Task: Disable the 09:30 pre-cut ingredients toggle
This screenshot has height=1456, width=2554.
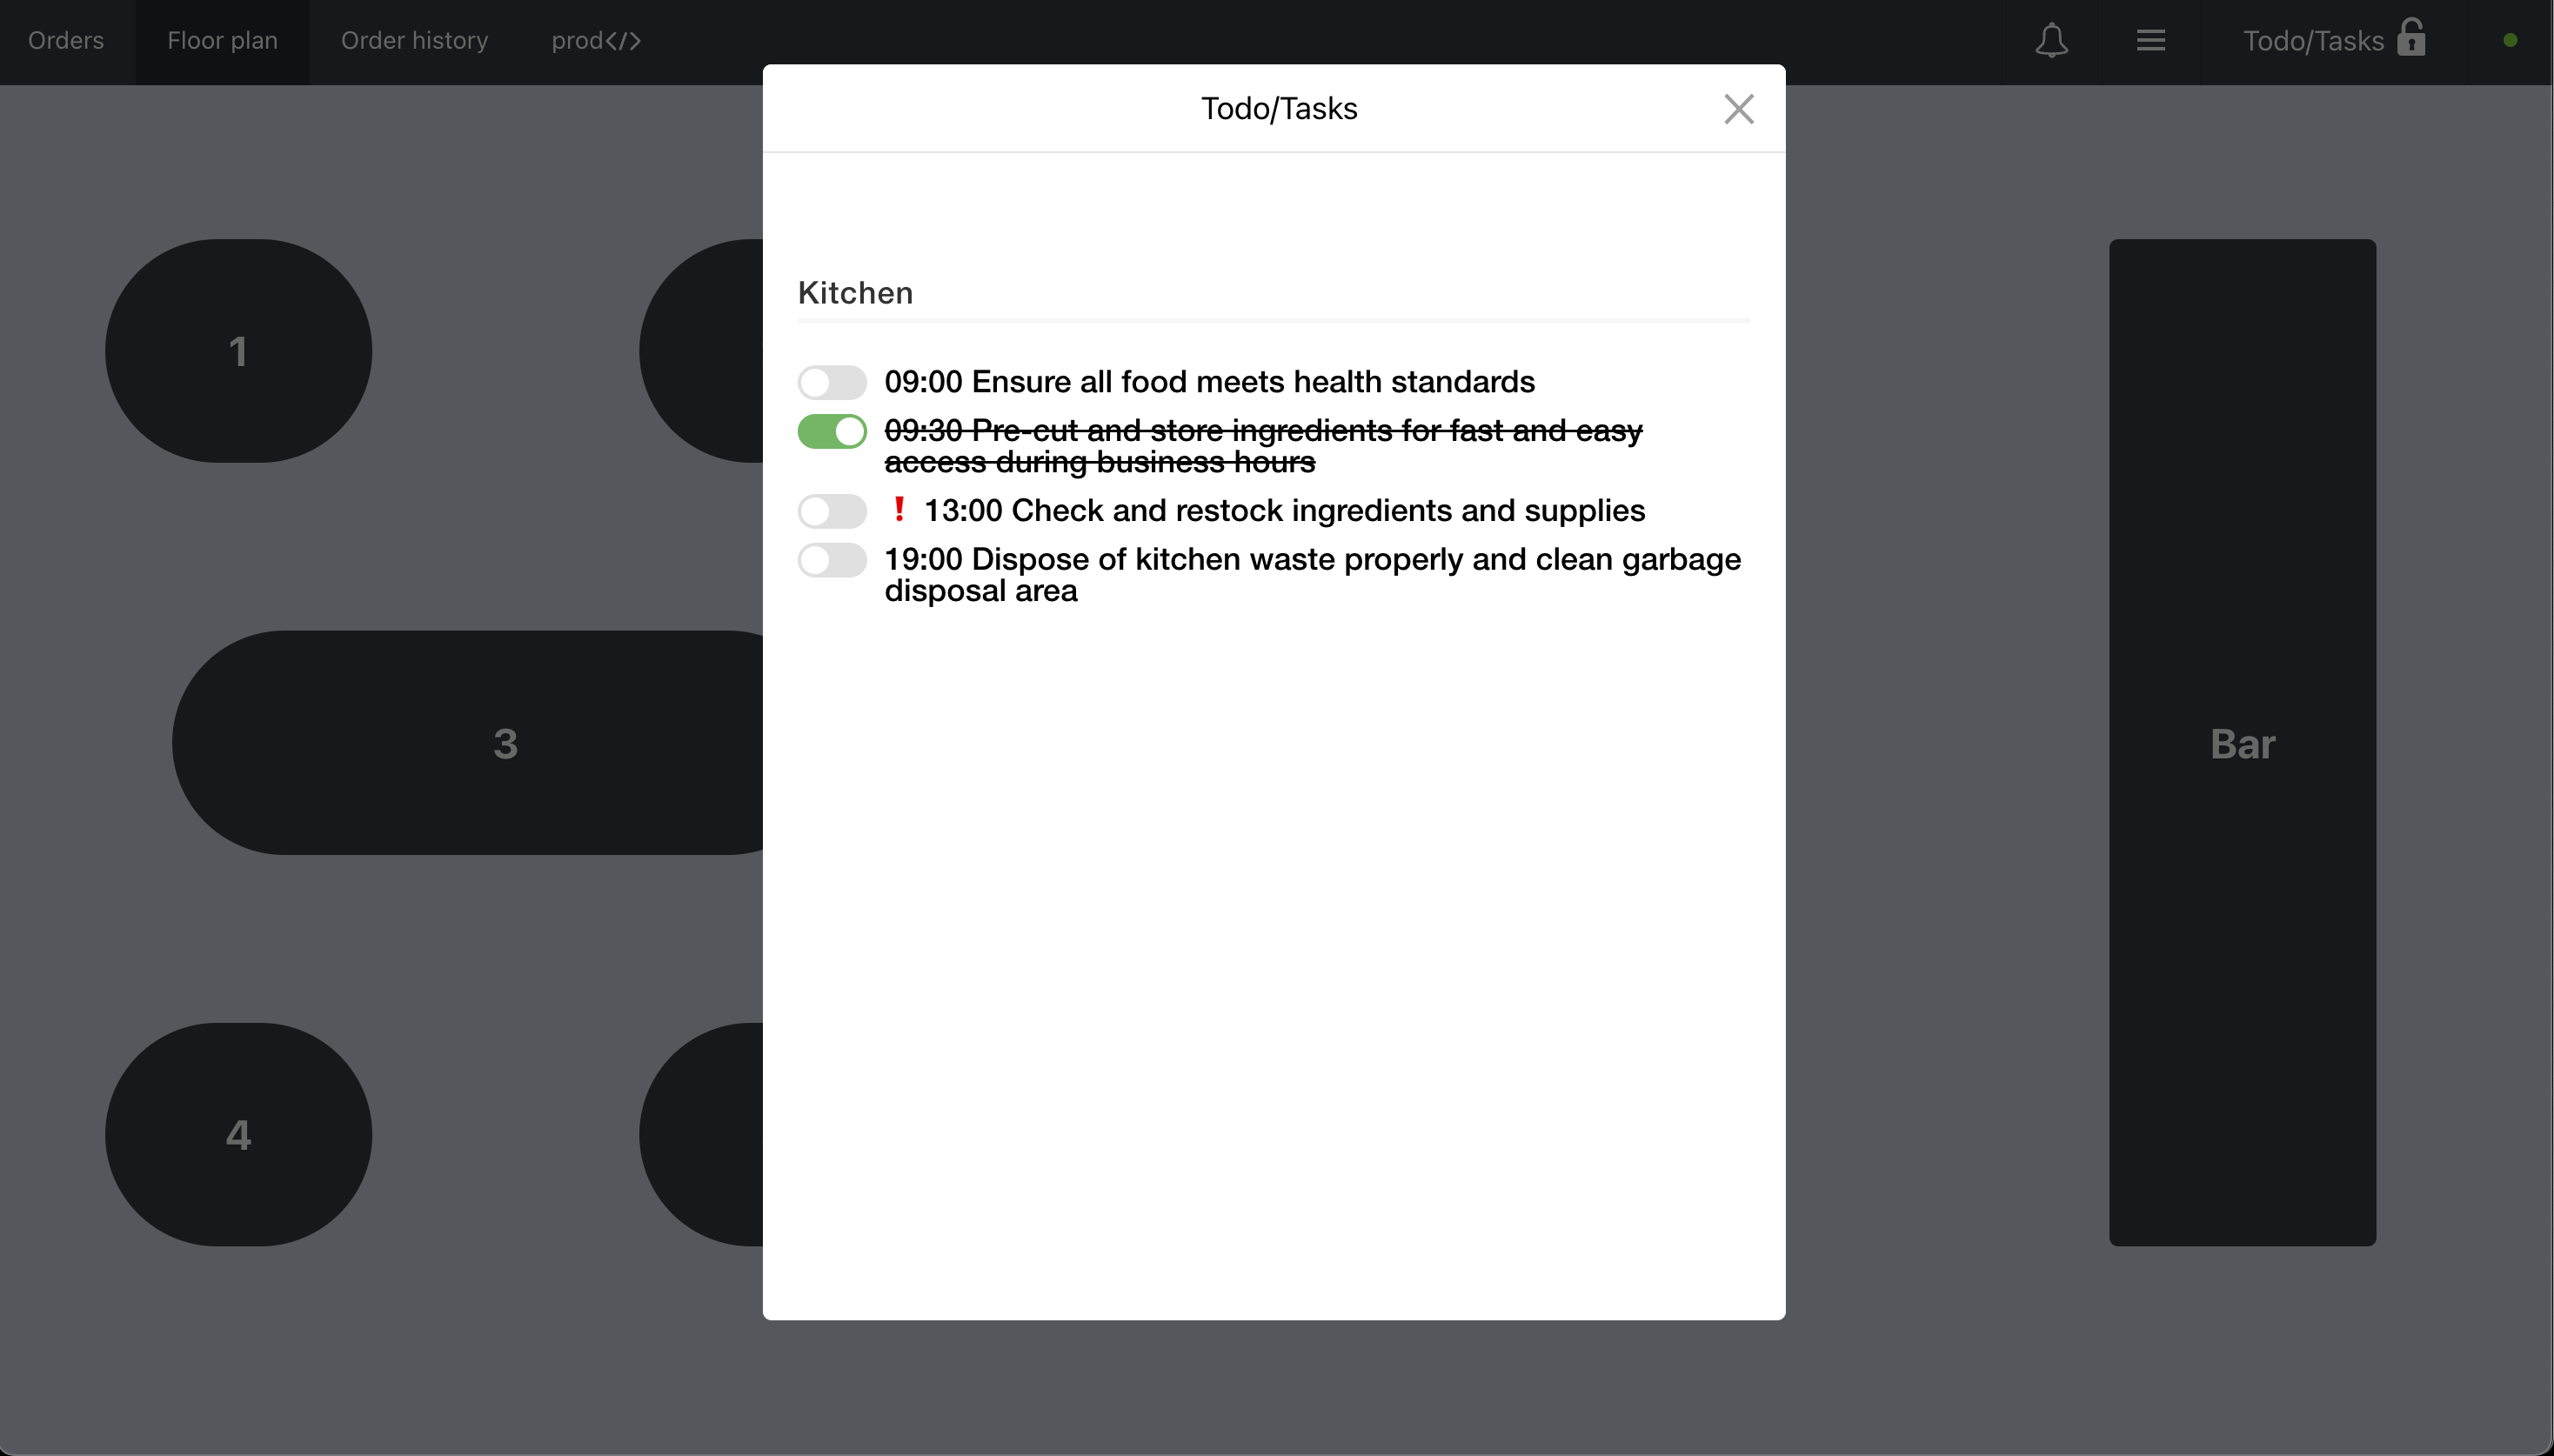Action: click(833, 431)
